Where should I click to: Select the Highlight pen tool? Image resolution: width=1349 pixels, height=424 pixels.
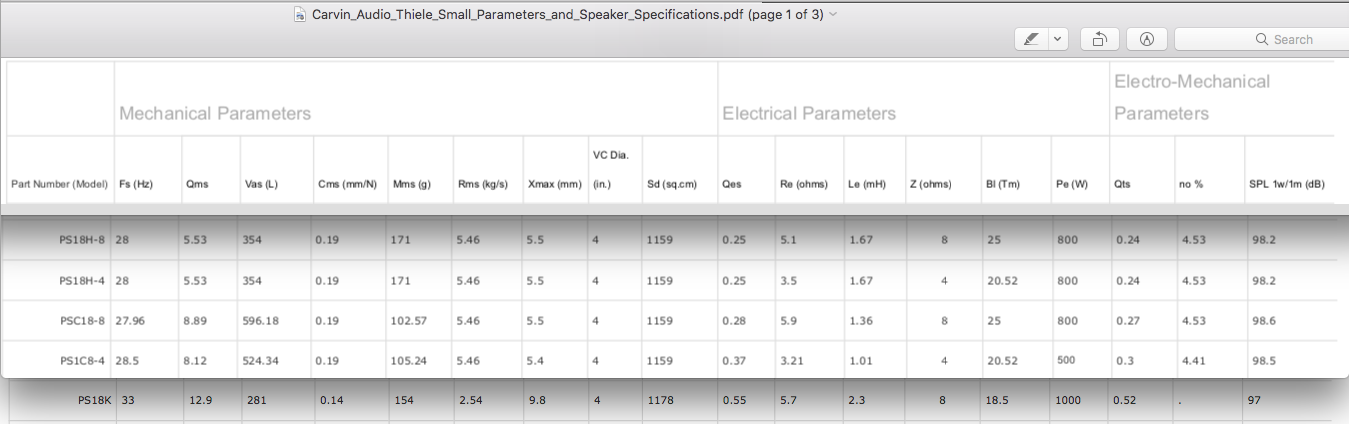pos(1031,39)
